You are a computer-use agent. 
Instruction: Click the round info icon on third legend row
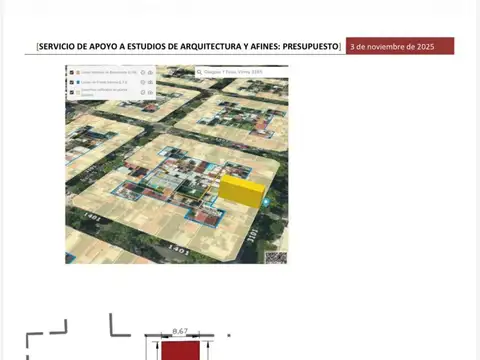(x=143, y=92)
